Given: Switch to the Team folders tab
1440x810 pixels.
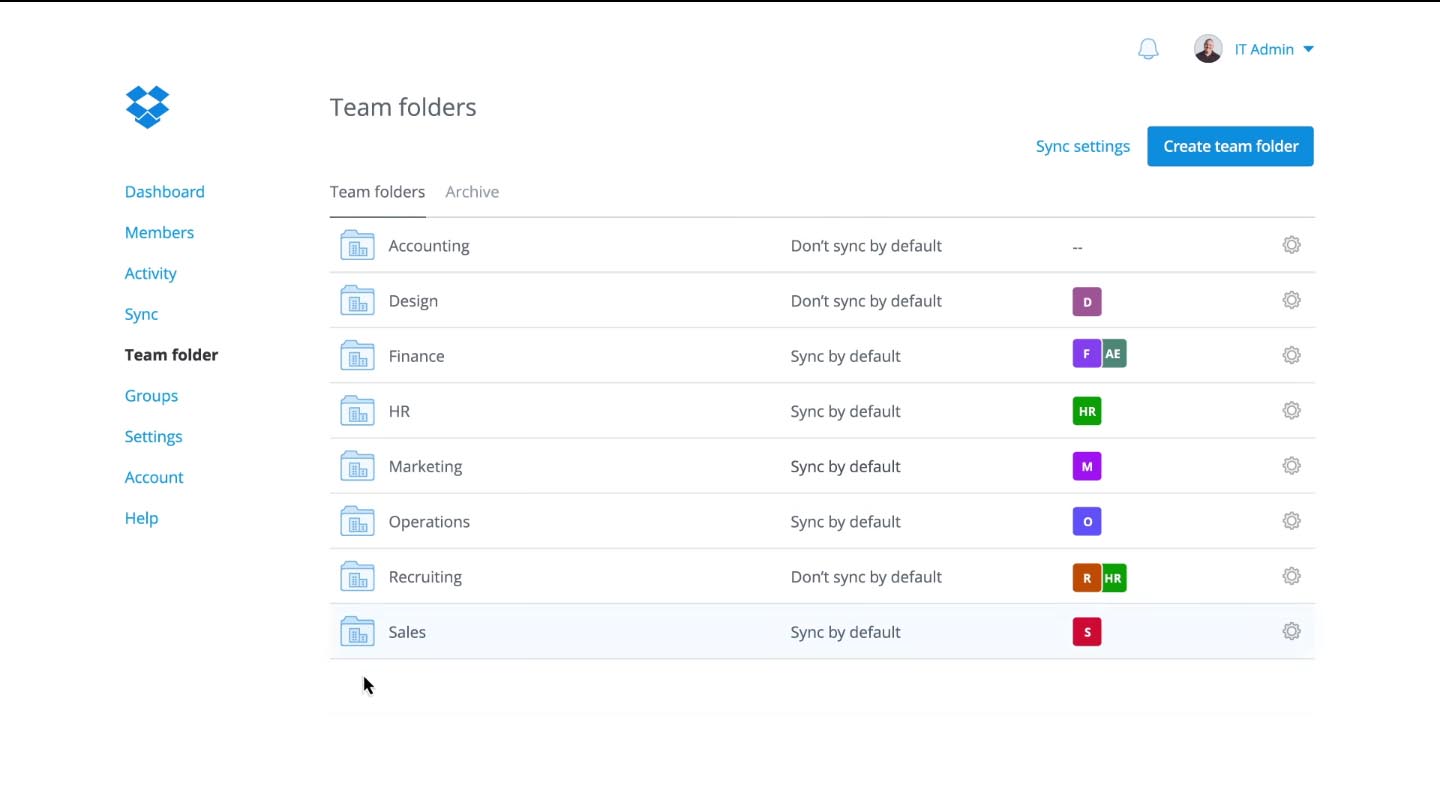Looking at the screenshot, I should 377,192.
